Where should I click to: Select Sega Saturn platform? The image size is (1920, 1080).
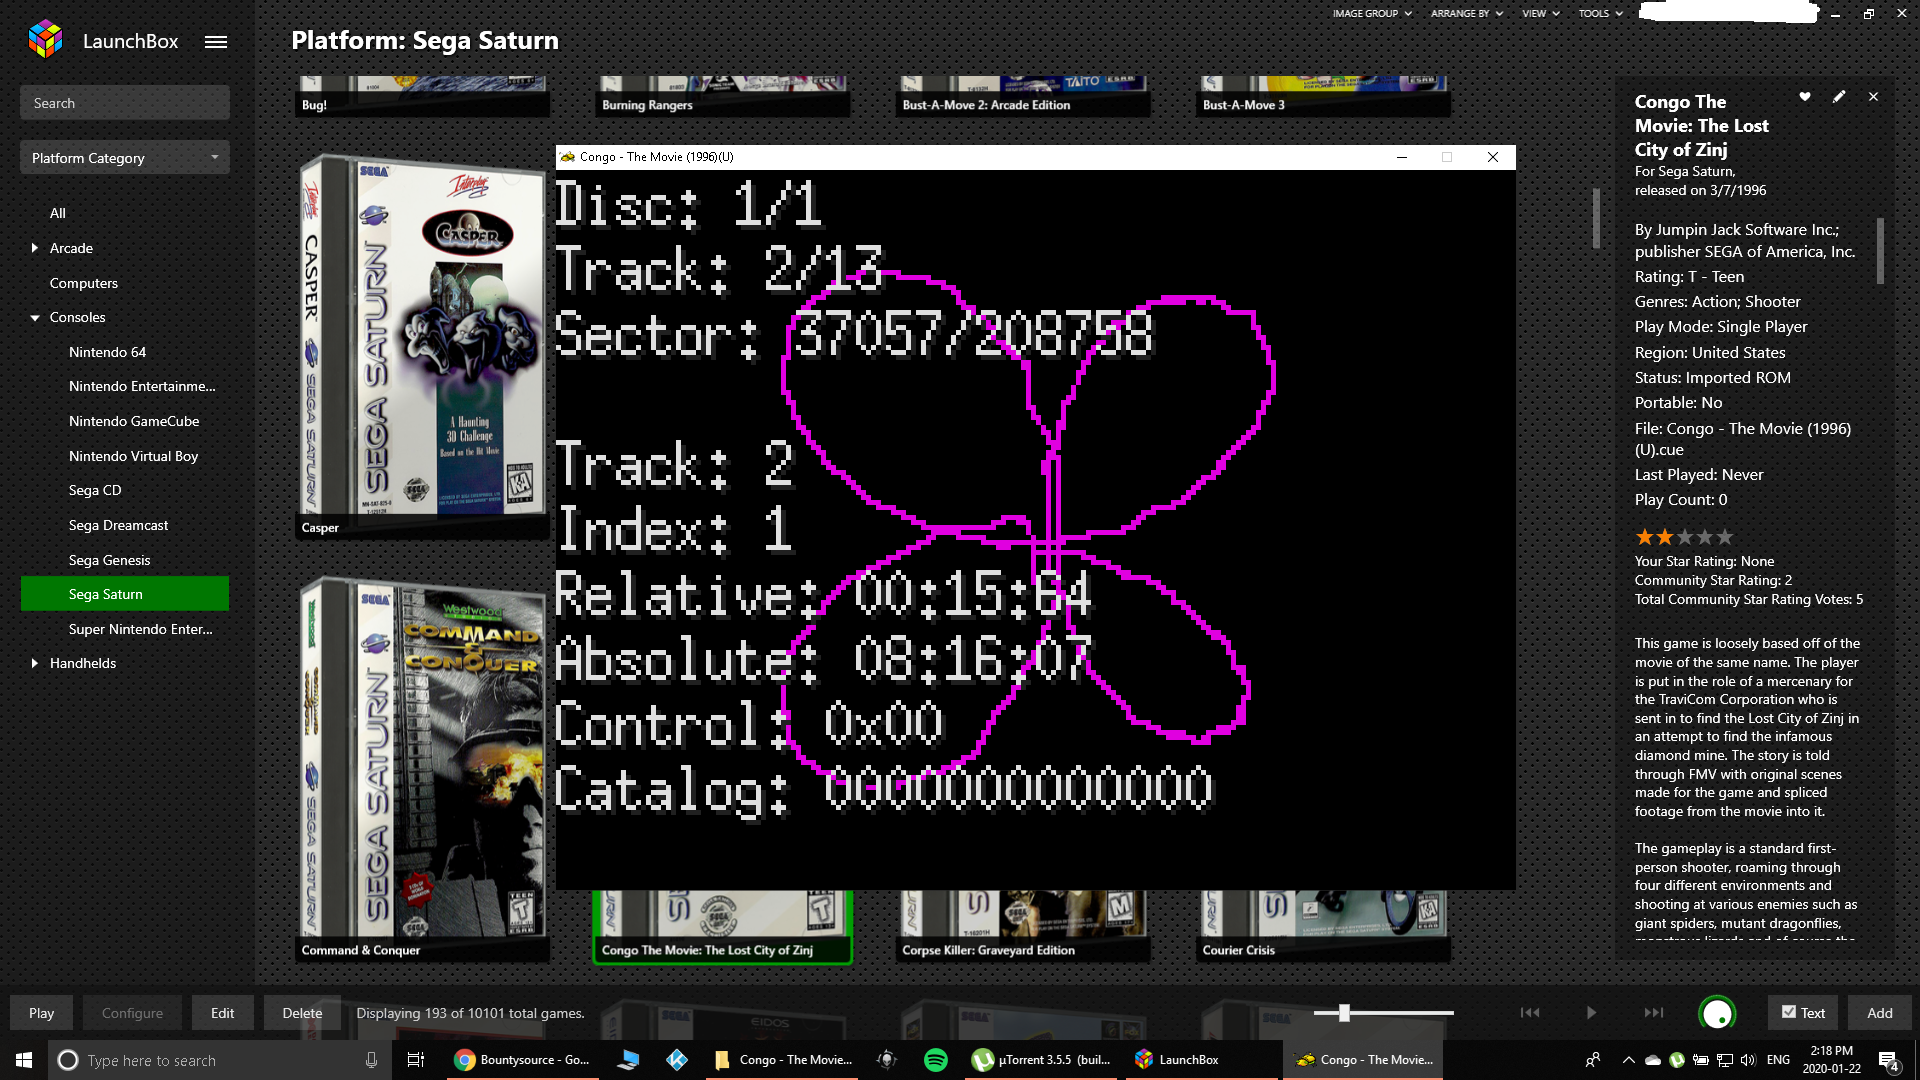[125, 594]
